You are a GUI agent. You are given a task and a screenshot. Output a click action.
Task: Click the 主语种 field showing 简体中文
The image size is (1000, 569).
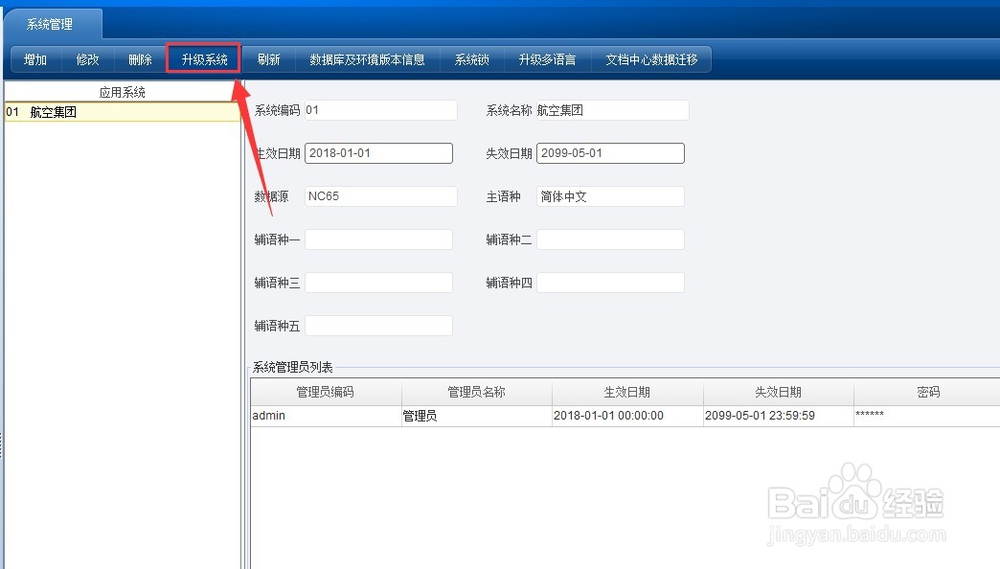[610, 196]
